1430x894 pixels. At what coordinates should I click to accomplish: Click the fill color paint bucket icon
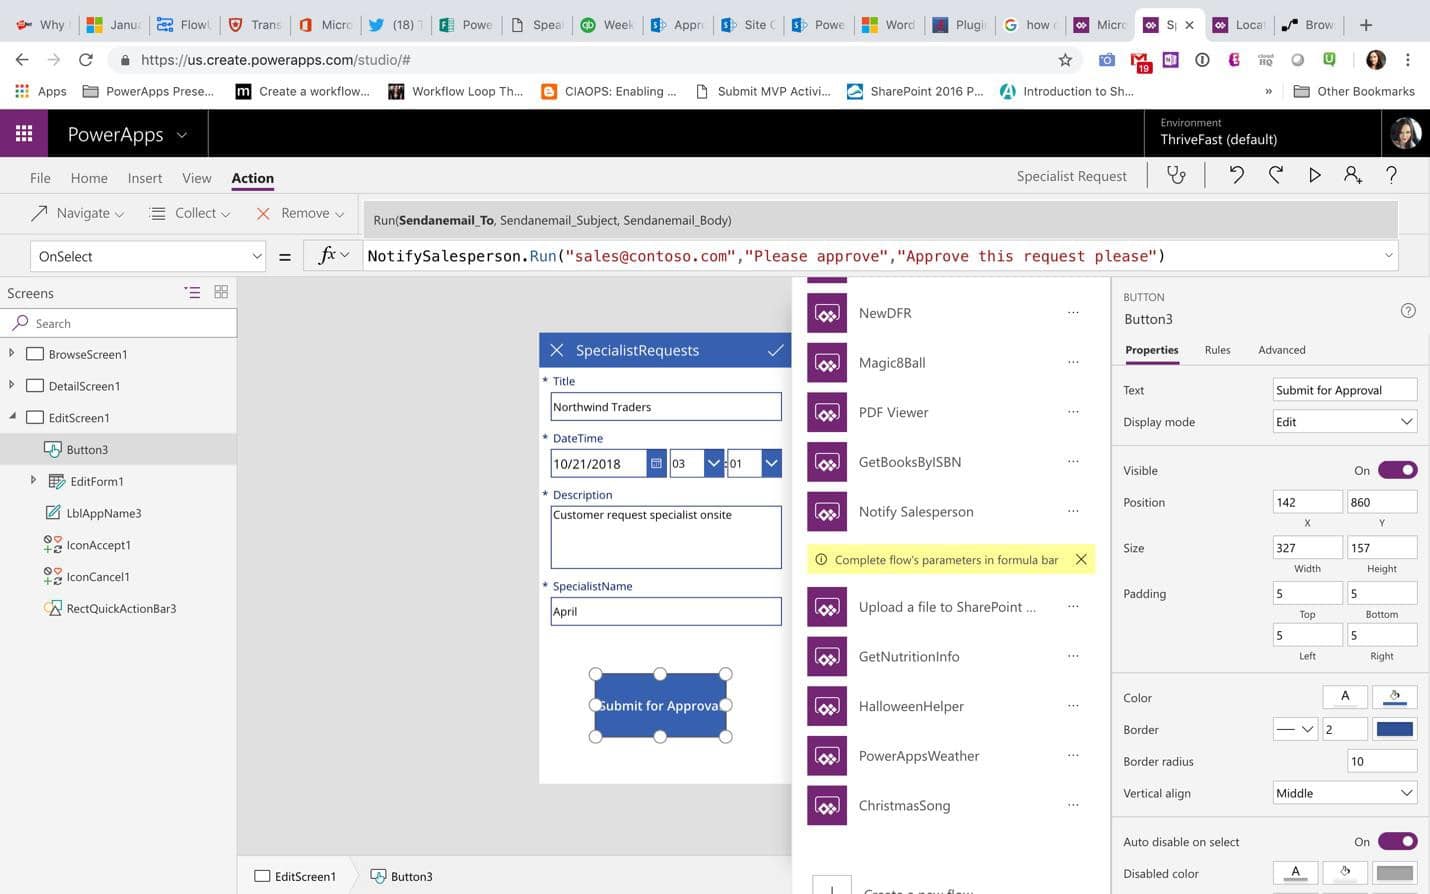click(1394, 696)
